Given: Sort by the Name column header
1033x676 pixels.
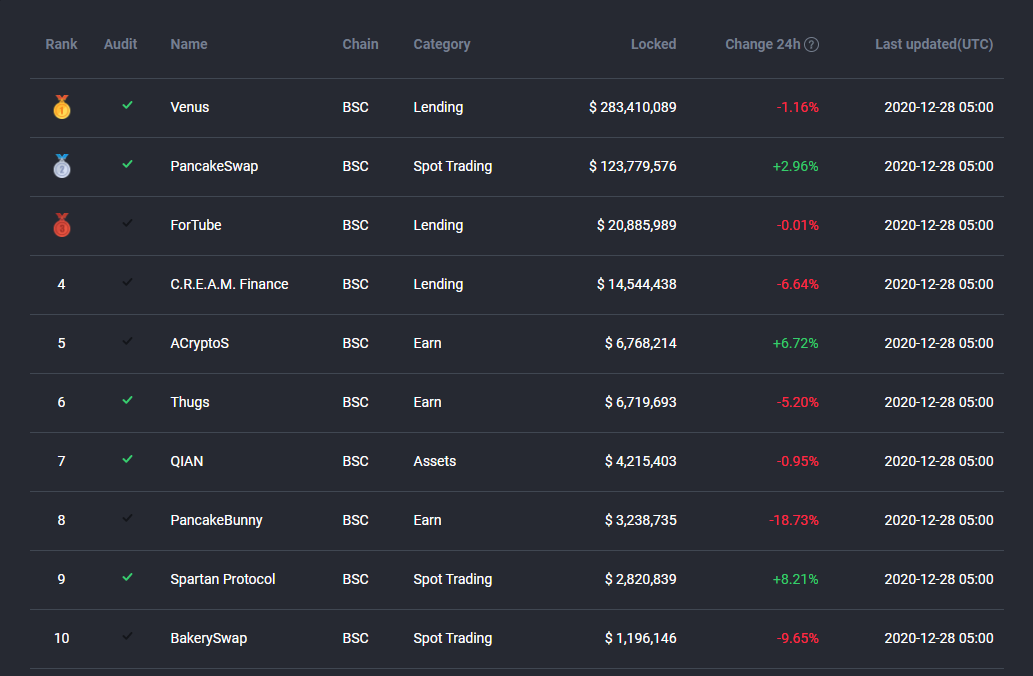Looking at the screenshot, I should point(189,44).
